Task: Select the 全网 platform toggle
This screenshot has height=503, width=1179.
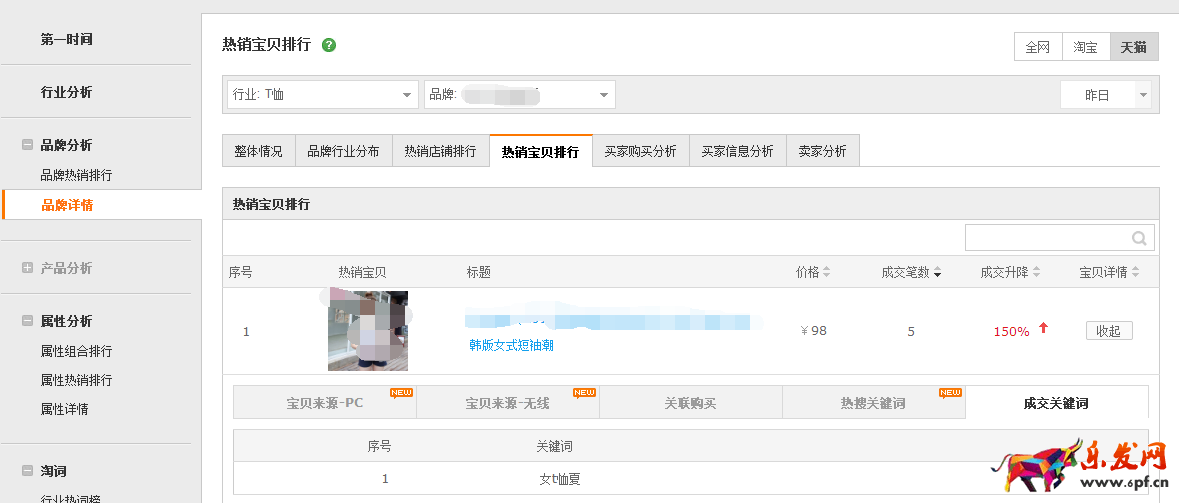Action: [1037, 47]
